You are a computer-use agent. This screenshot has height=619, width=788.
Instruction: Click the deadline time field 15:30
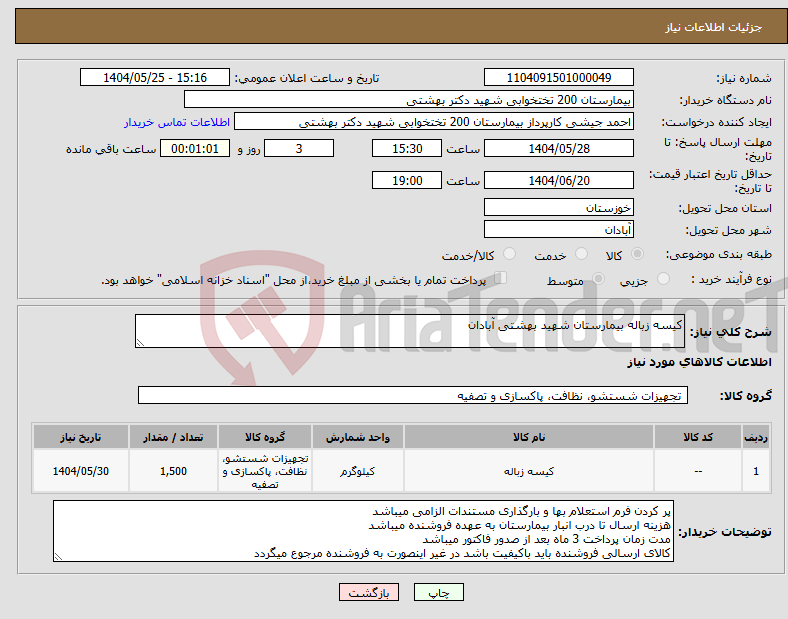(407, 148)
